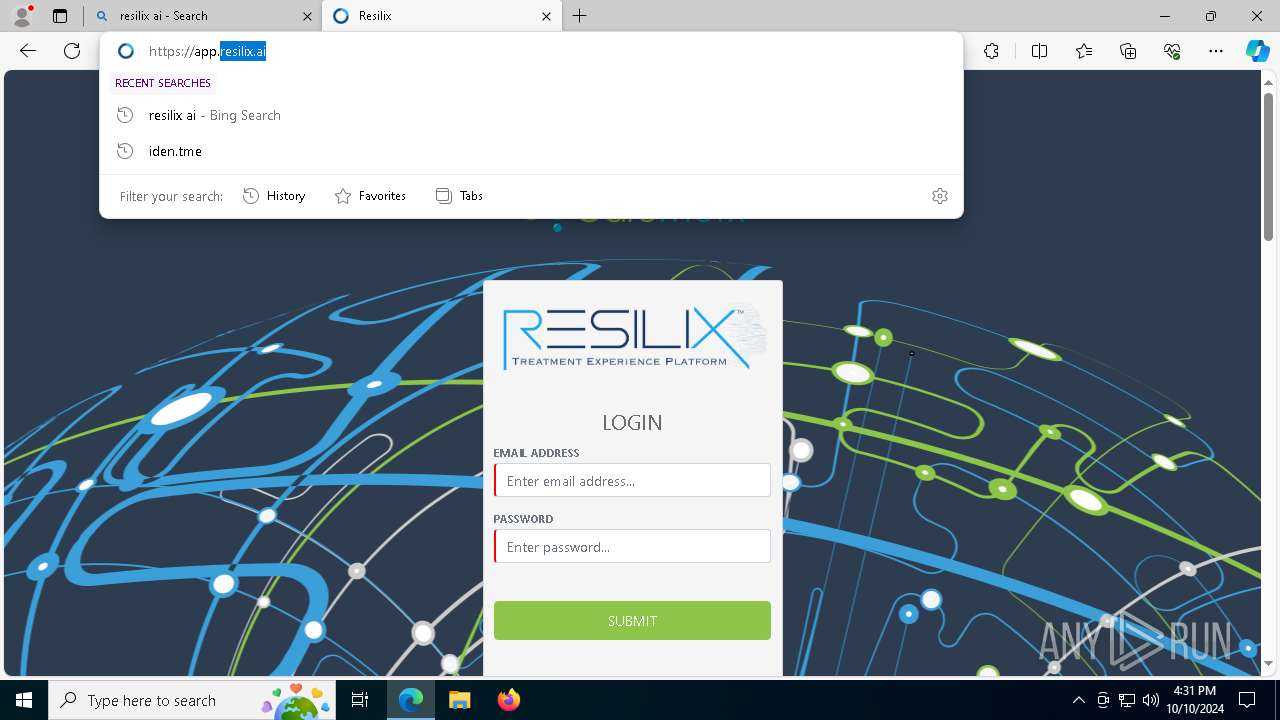Focus the Email Address input field
Viewport: 1280px width, 720px height.
[632, 480]
